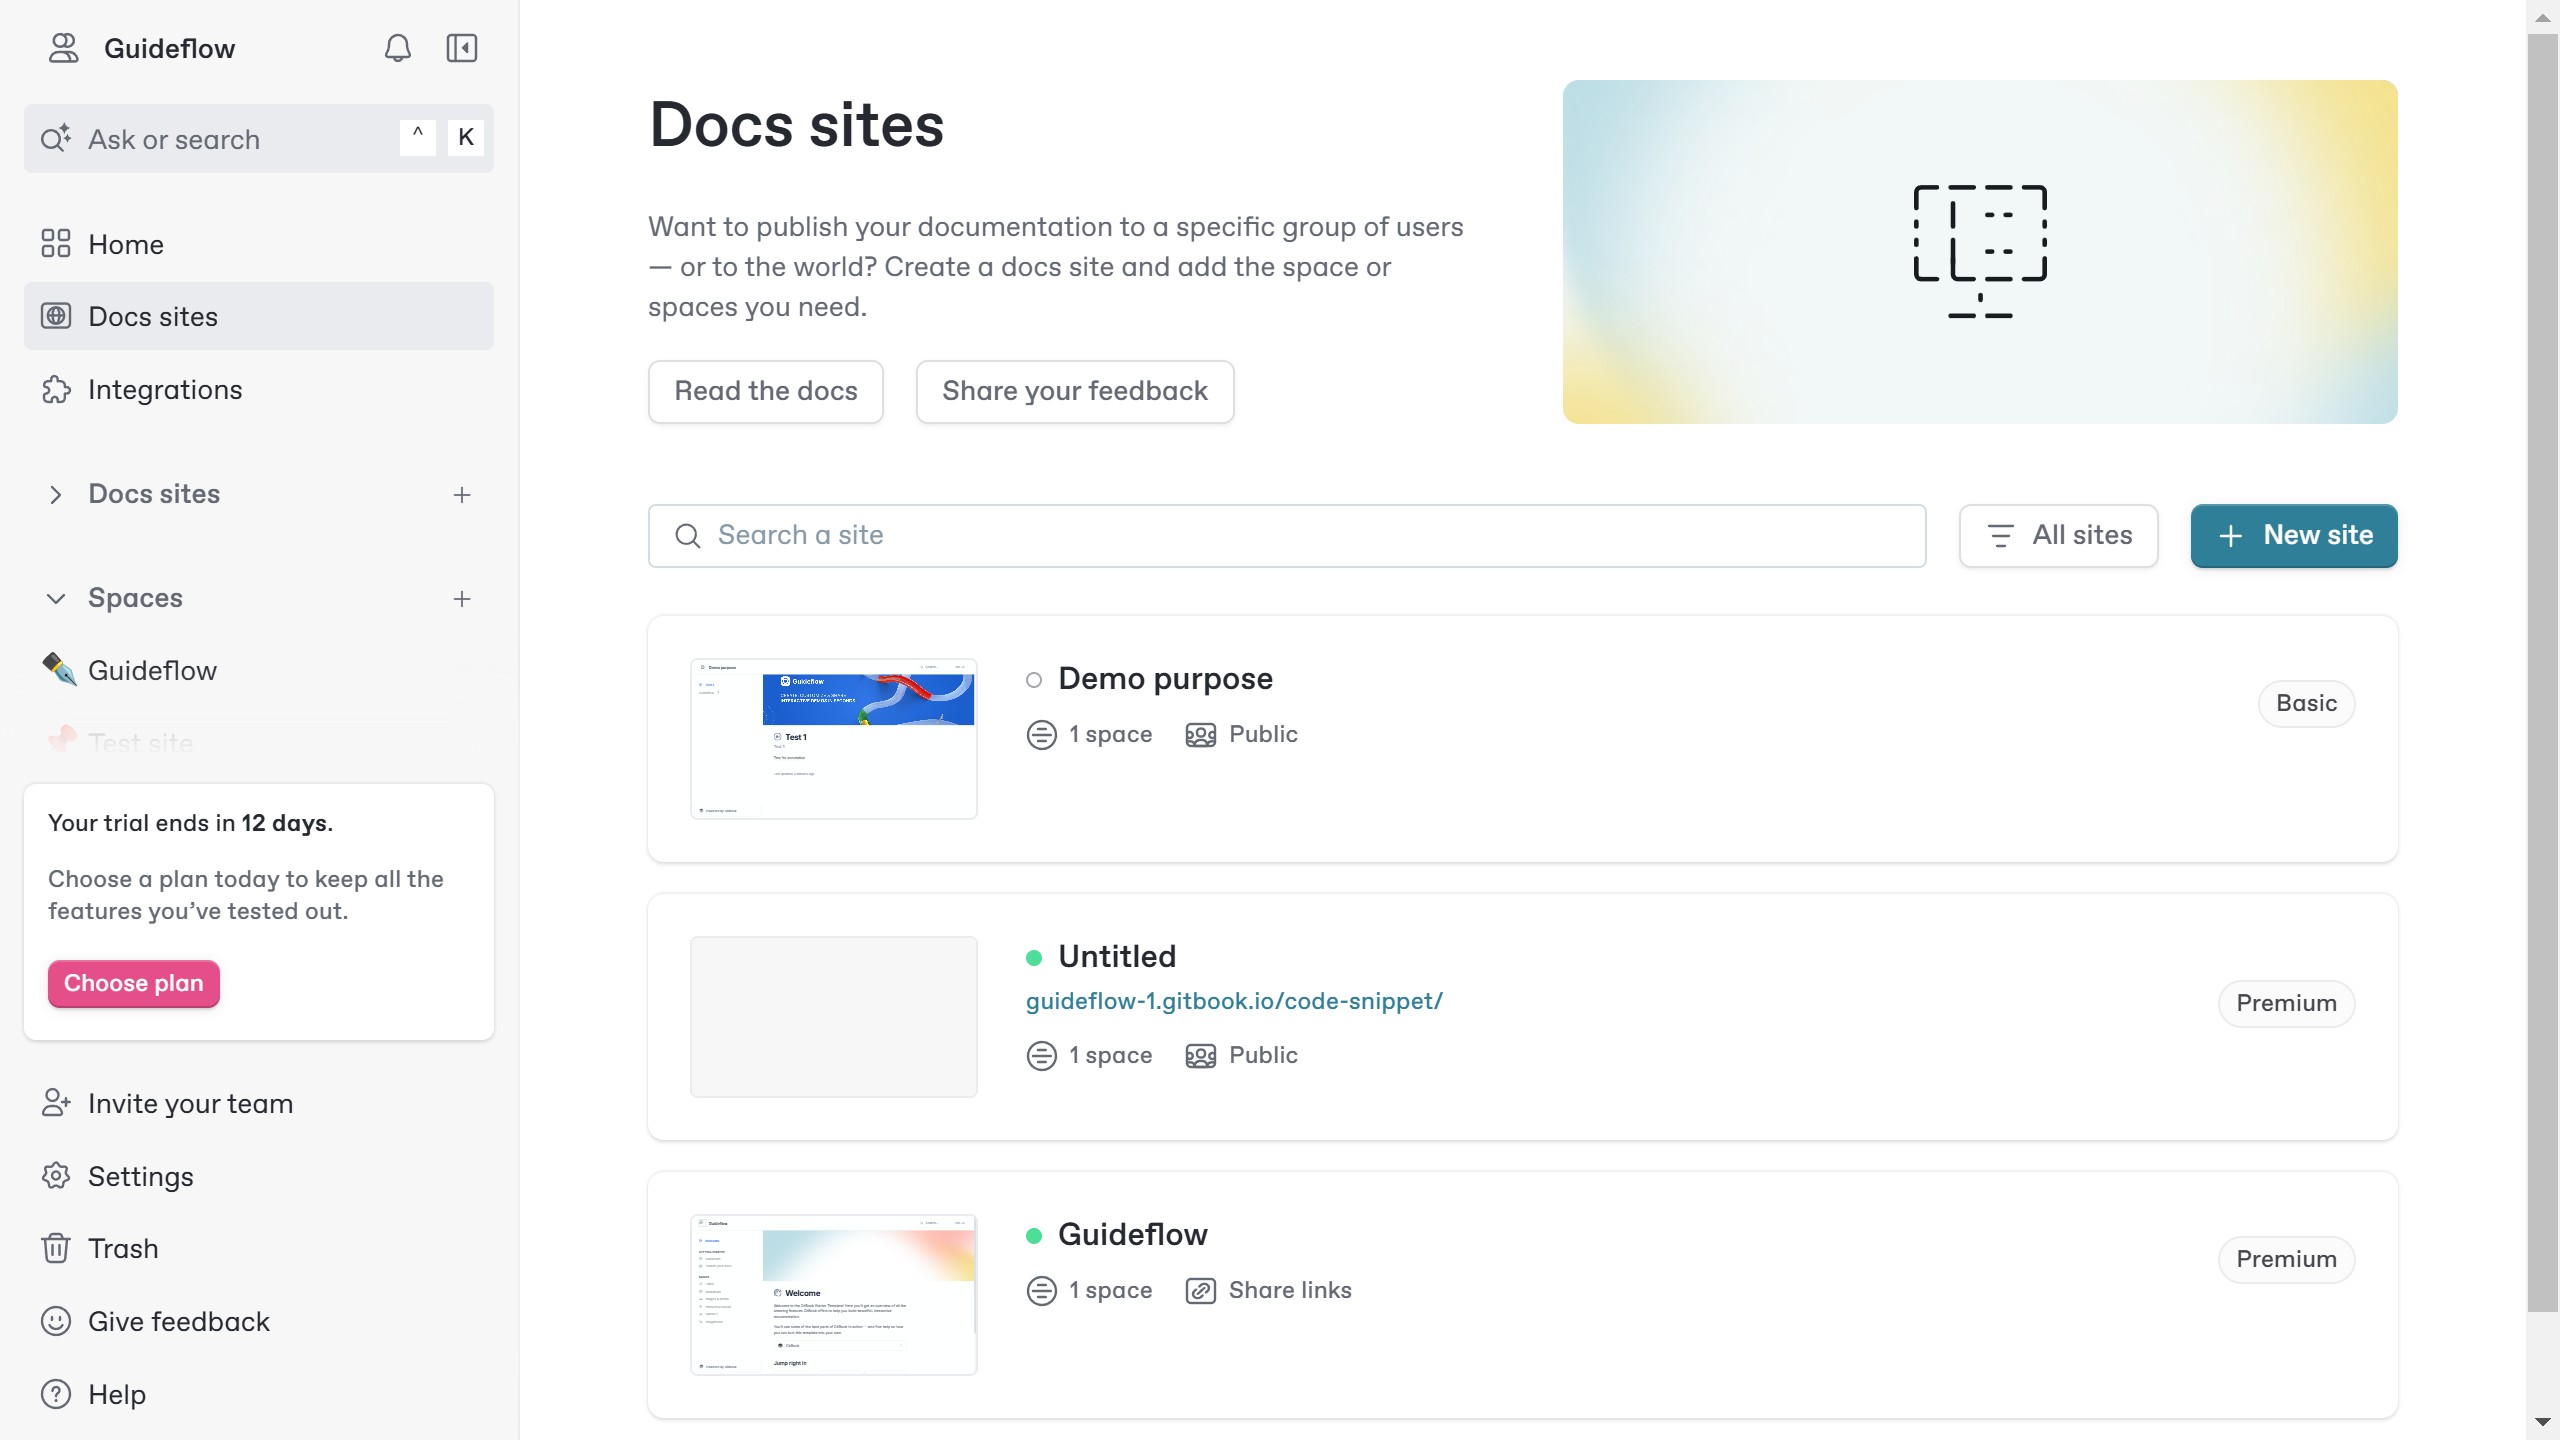This screenshot has width=2560, height=1440.
Task: Click the Invite your team person icon
Action: coord(56,1103)
